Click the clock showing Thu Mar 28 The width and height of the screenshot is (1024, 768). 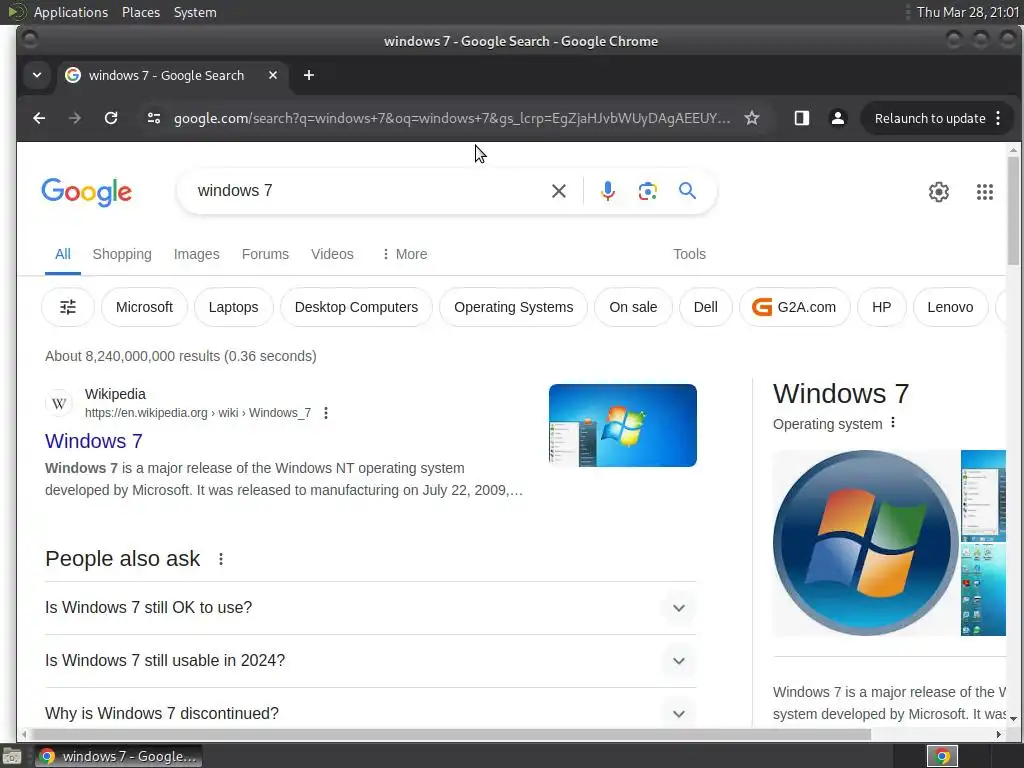tap(967, 12)
